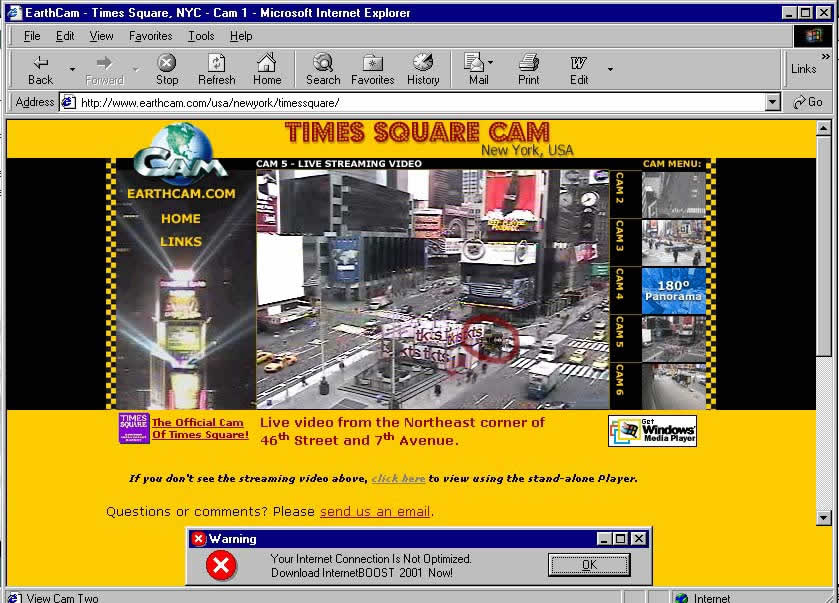Open the Edit menu in menu bar
839x603 pixels.
(x=65, y=36)
